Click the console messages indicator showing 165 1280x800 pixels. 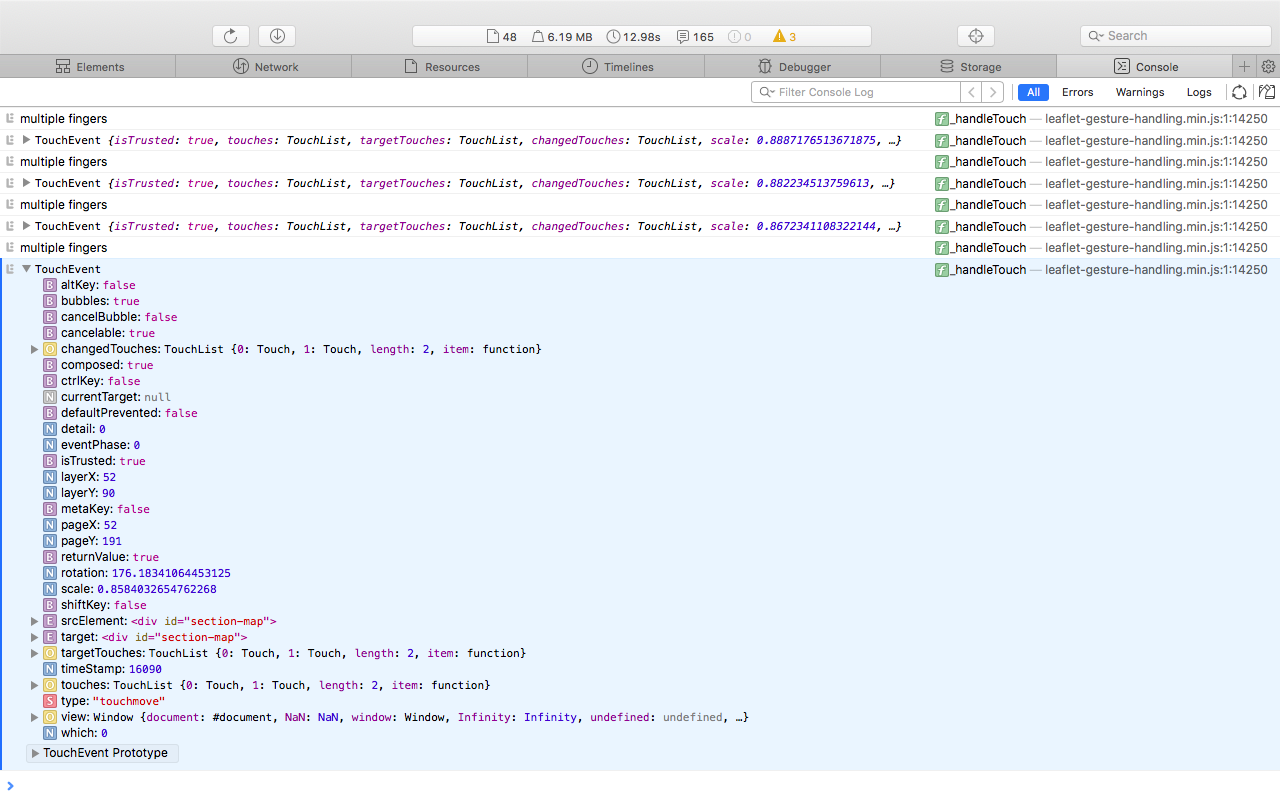point(694,36)
